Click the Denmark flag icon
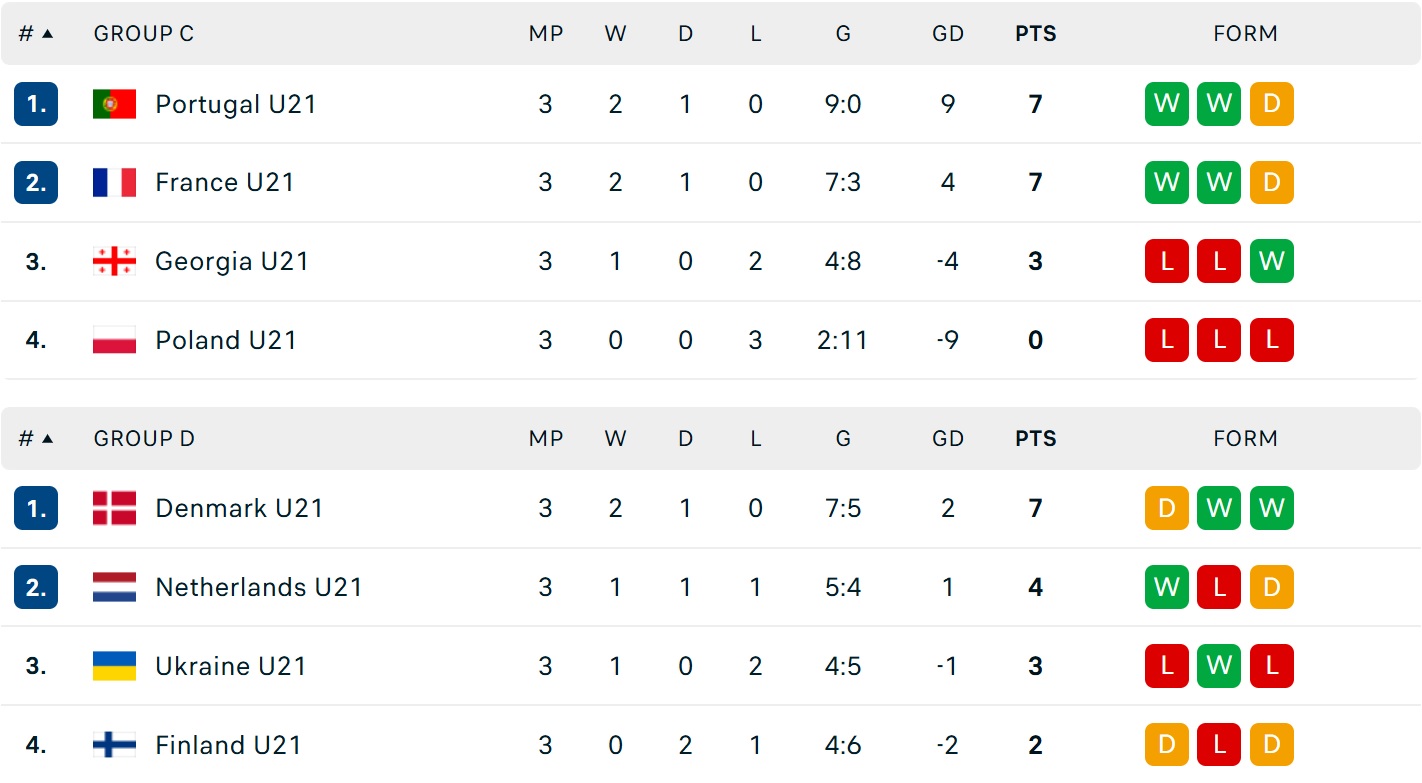This screenshot has height=783, width=1422. coord(114,509)
